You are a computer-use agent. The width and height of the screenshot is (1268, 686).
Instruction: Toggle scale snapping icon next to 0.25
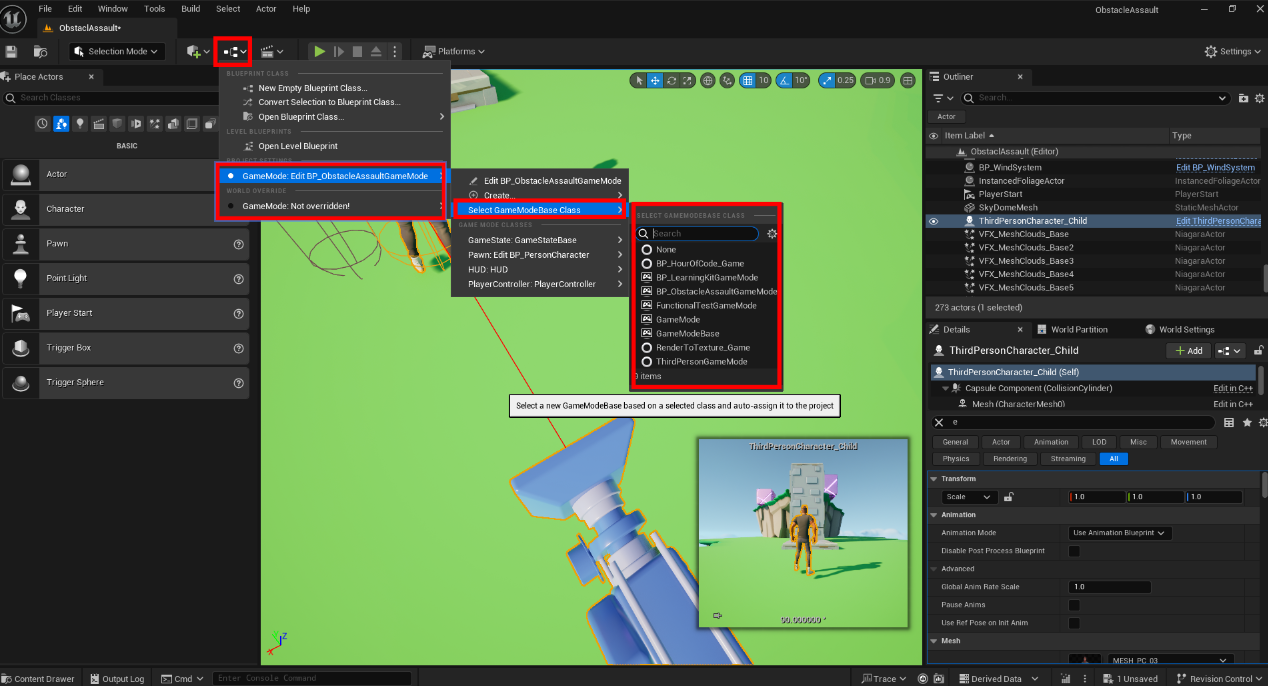pyautogui.click(x=827, y=80)
